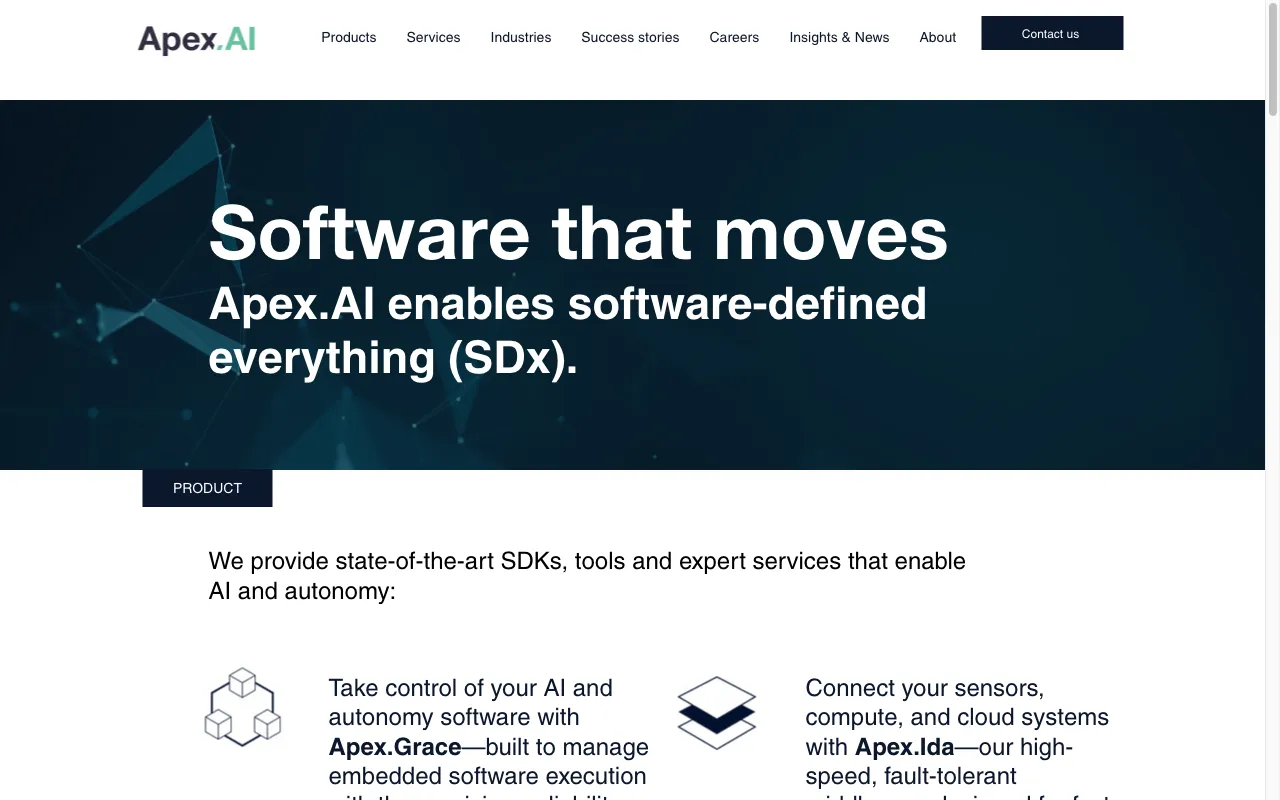Click the Apex.Ida stacked layers icon

(717, 712)
